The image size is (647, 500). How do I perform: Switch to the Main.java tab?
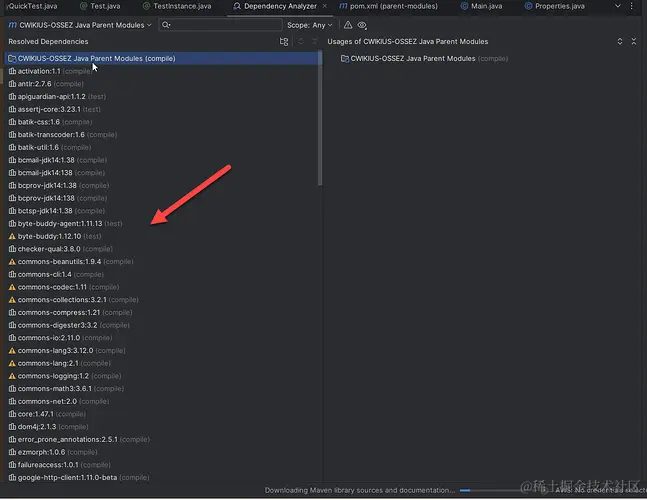[482, 6]
